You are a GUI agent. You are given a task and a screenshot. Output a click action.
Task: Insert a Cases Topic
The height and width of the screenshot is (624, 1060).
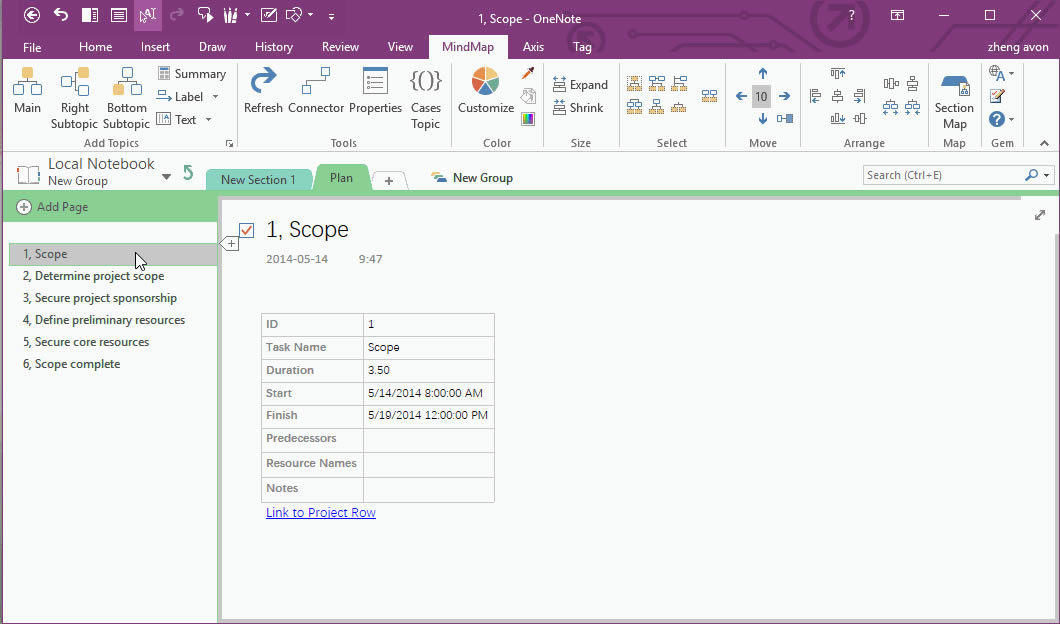[426, 96]
